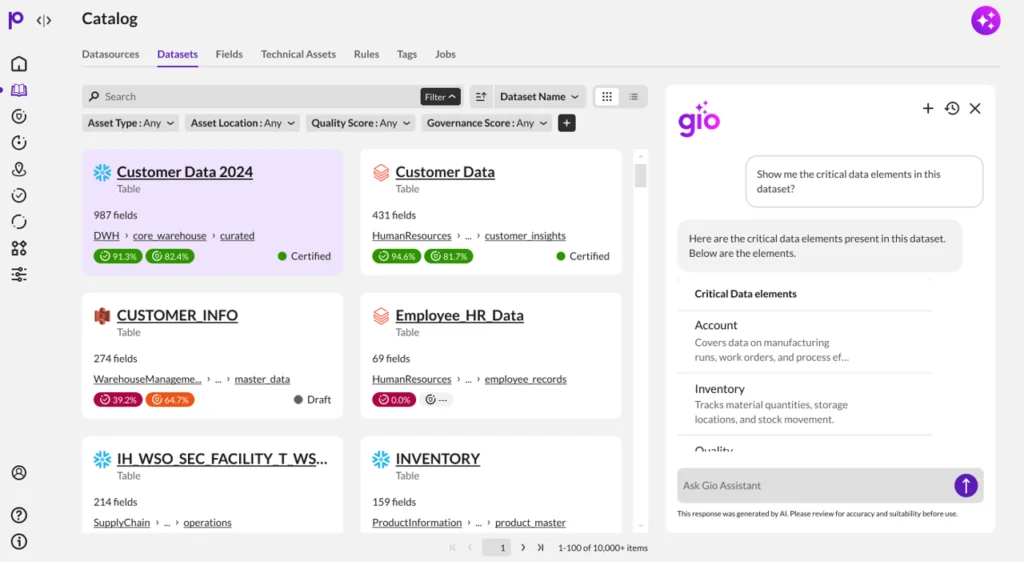This screenshot has width=1024, height=562.
Task: Switch to the Datasources tab
Action: tap(112, 54)
